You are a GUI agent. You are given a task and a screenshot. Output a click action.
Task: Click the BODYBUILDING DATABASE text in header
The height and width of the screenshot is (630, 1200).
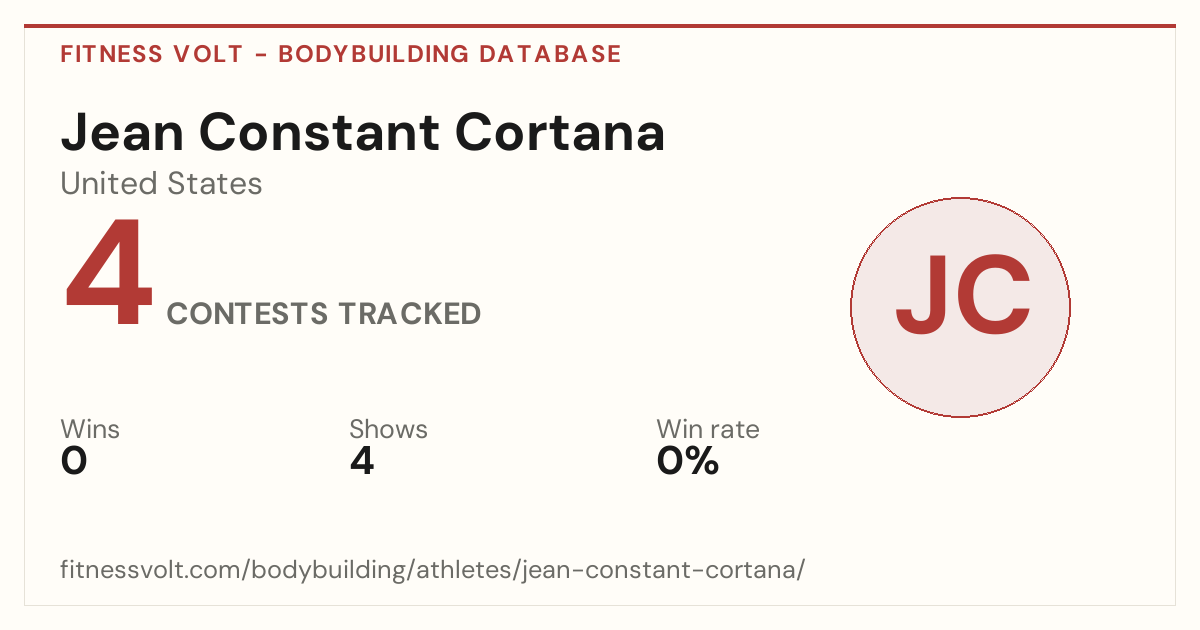(x=450, y=54)
